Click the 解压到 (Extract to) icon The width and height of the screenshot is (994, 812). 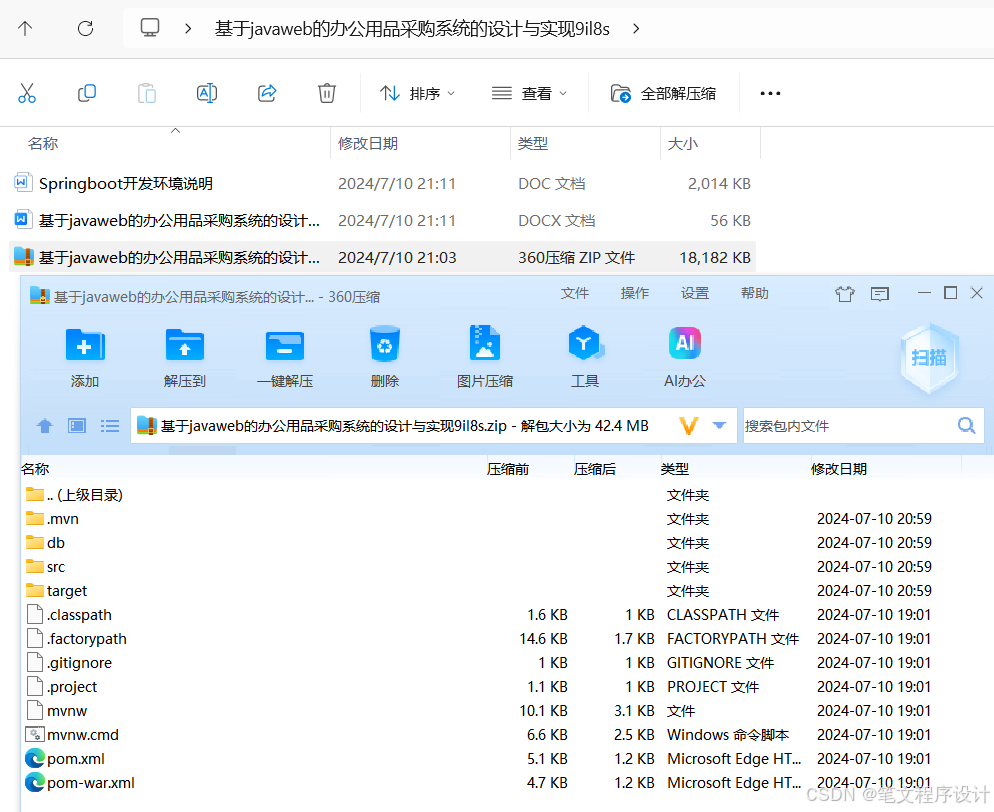(184, 355)
